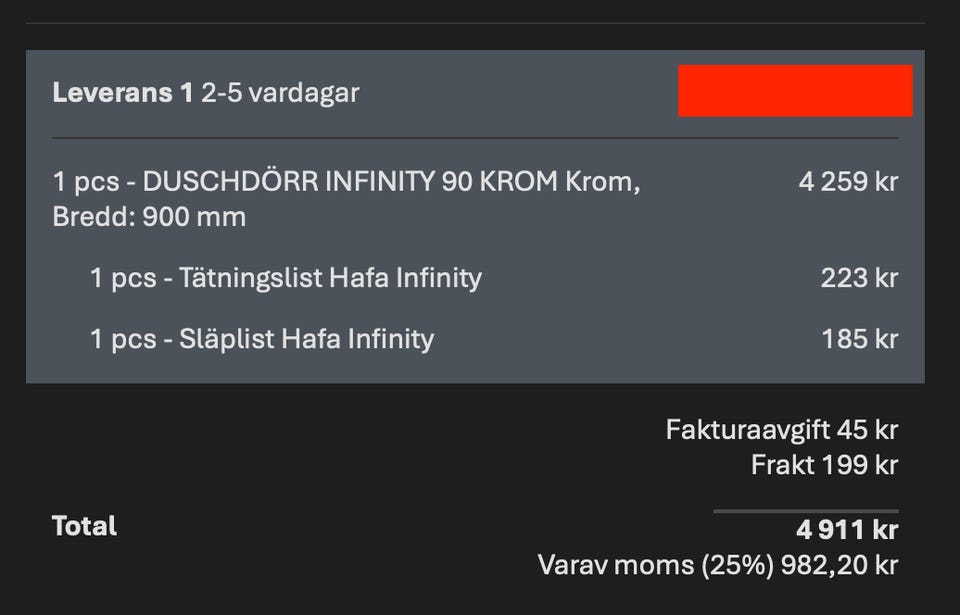
Task: Click the divider line under Leverans 1
Action: coord(475,138)
